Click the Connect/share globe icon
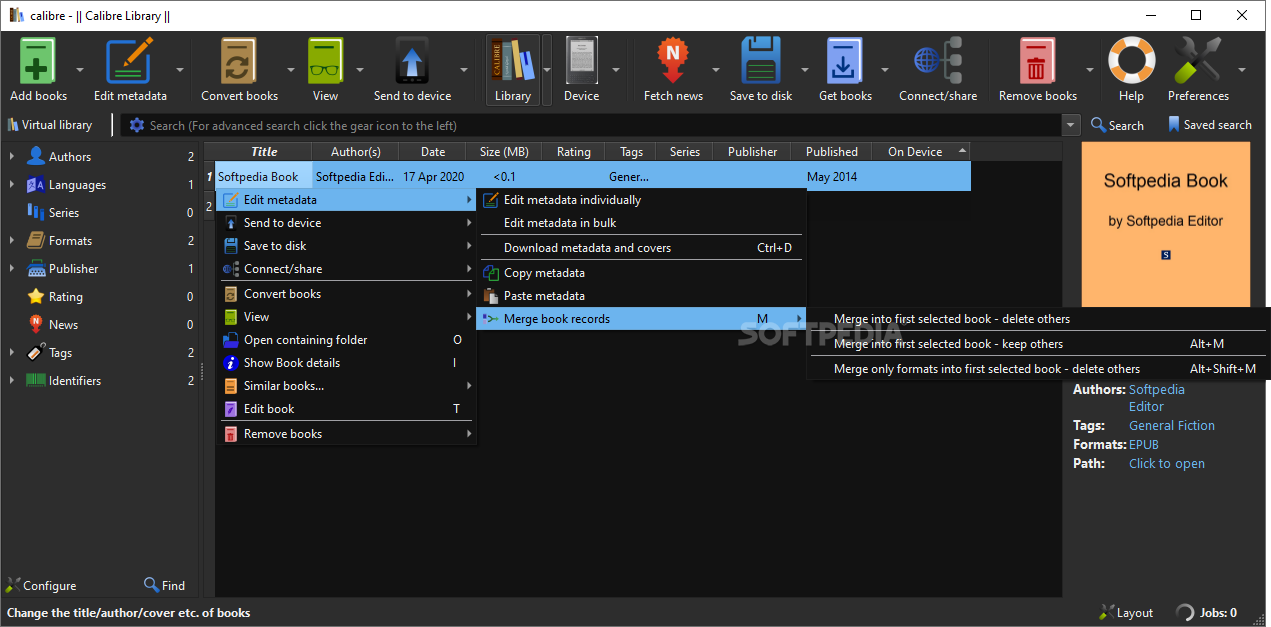The image size is (1271, 627). [938, 60]
